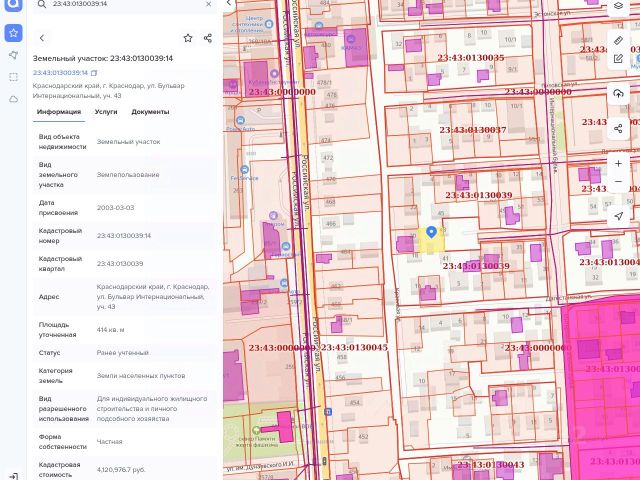Click the blue parcel location pin
Screen dimensions: 640x480
pyautogui.click(x=431, y=232)
